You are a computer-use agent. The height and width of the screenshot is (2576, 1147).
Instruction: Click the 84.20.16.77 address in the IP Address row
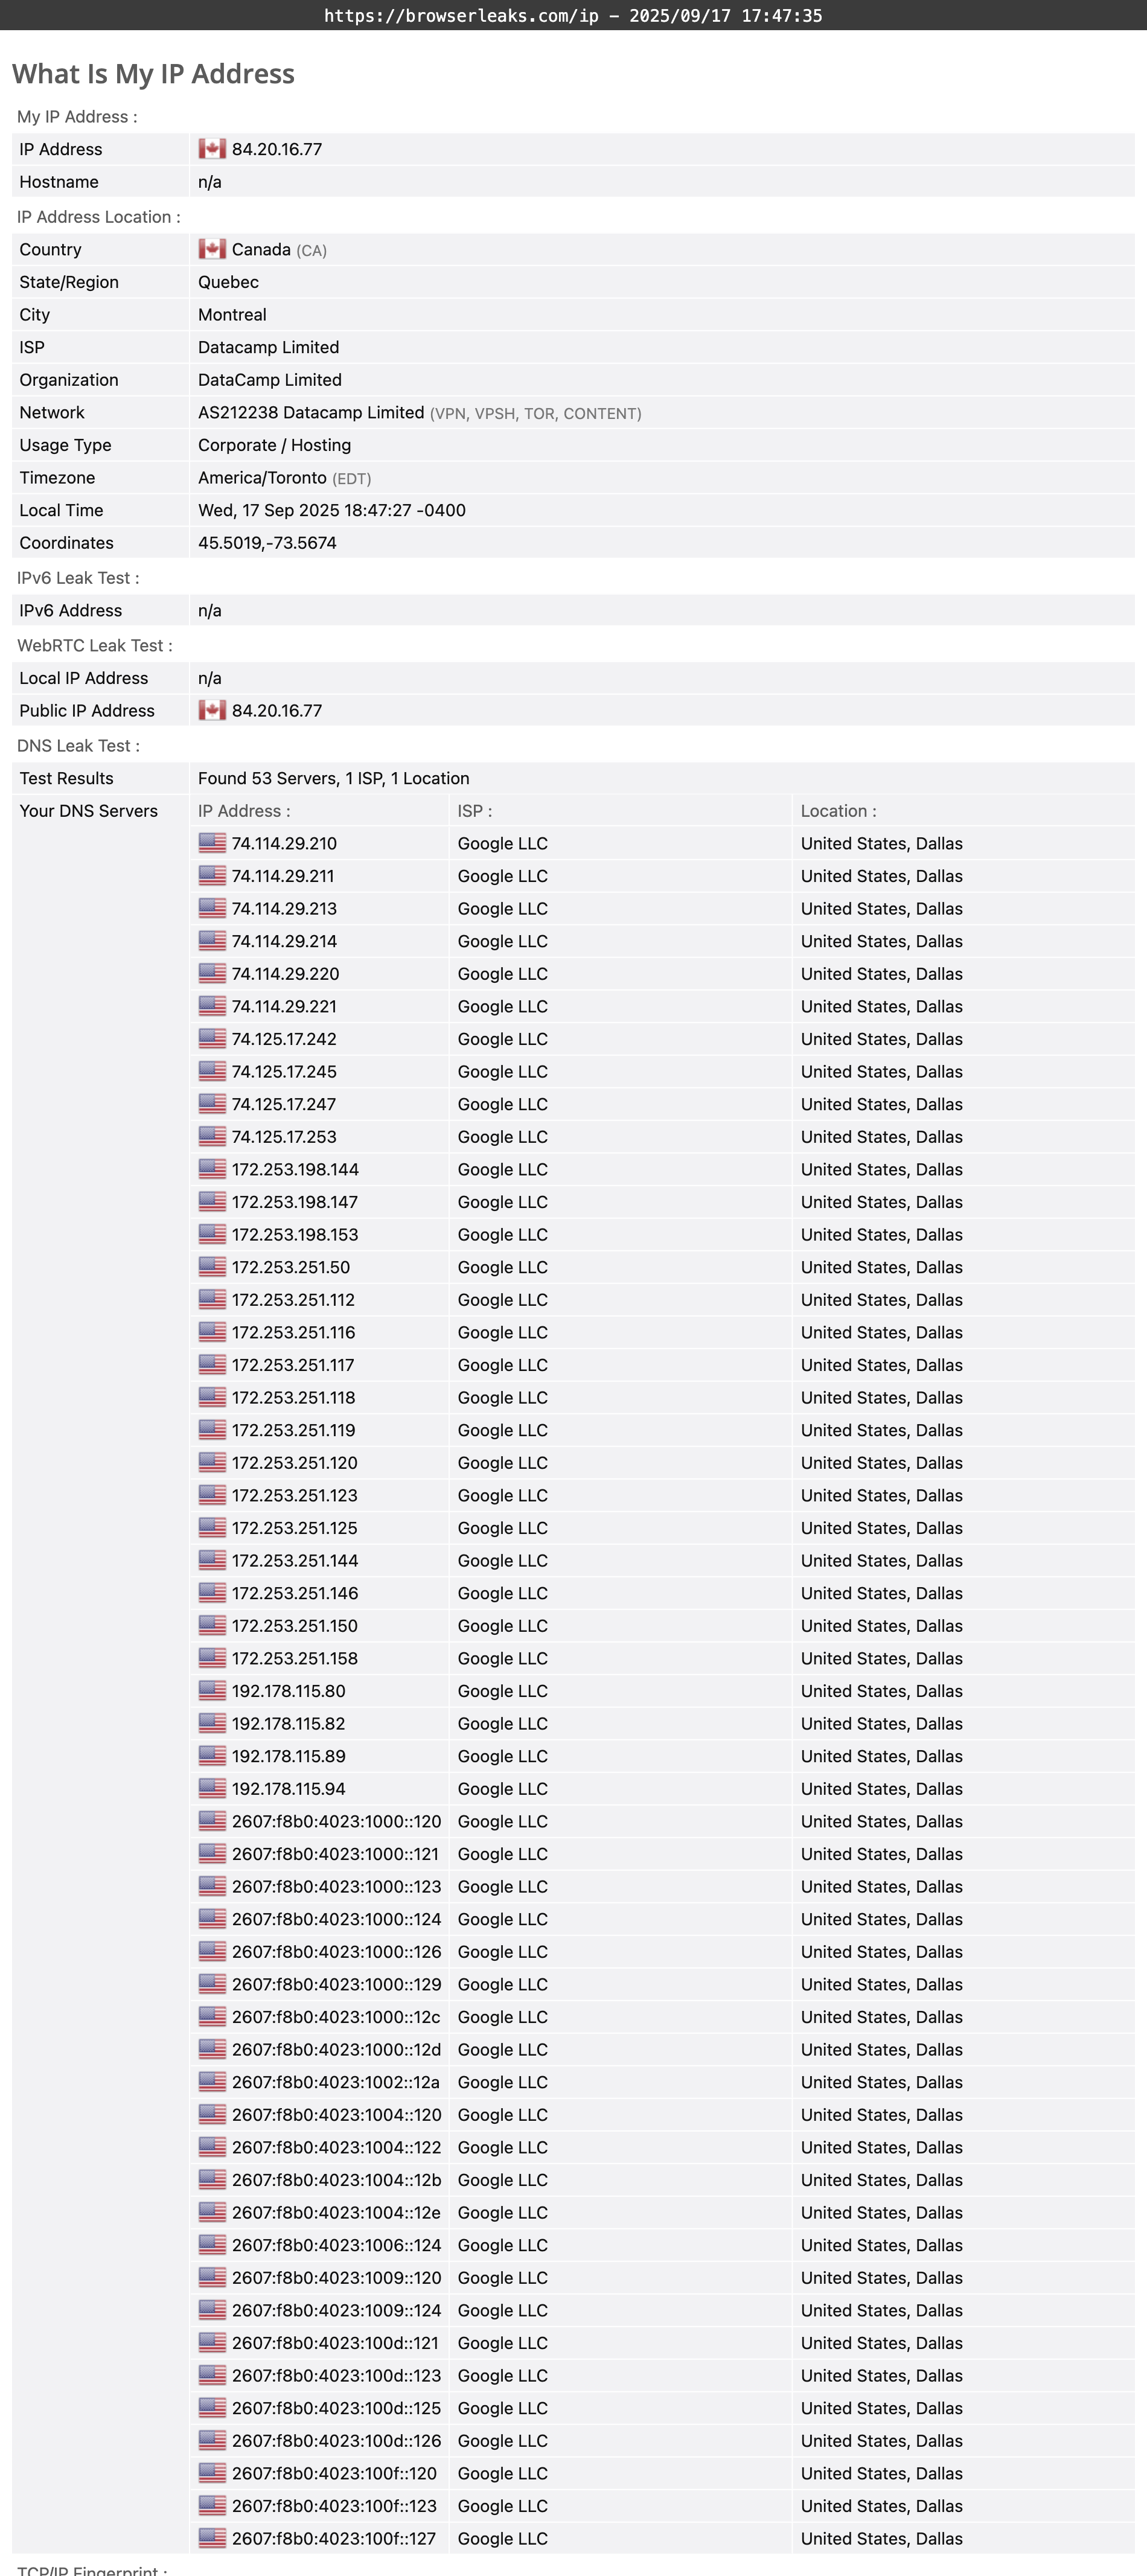click(277, 149)
